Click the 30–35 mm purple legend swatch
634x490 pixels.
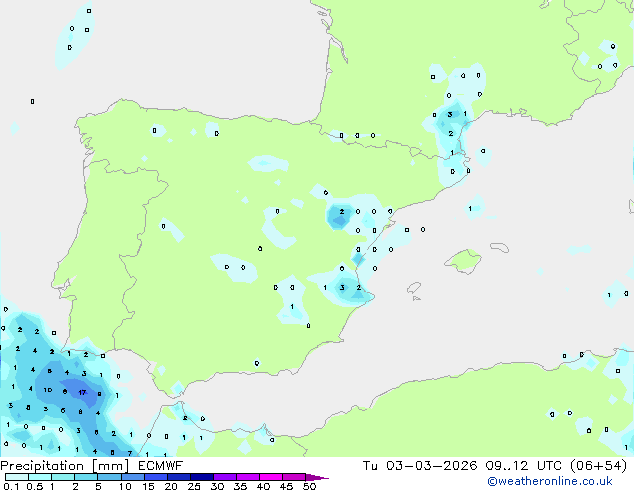click(x=224, y=477)
